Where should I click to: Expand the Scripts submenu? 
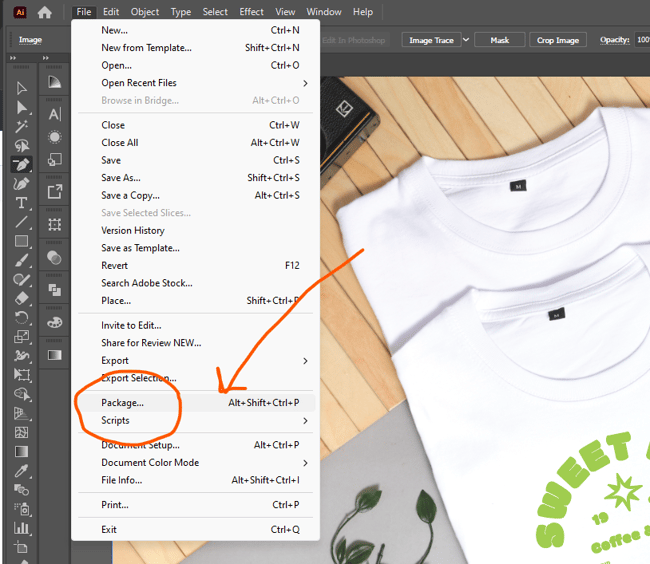[x=305, y=421]
